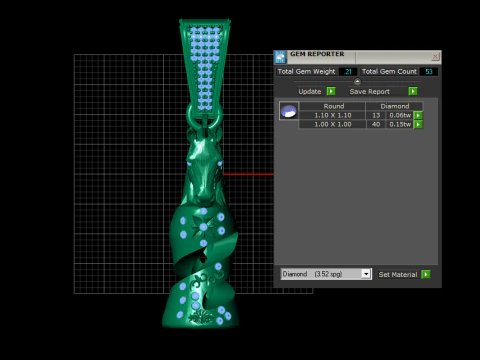Click the Total Gem Weight value .21

pos(348,71)
